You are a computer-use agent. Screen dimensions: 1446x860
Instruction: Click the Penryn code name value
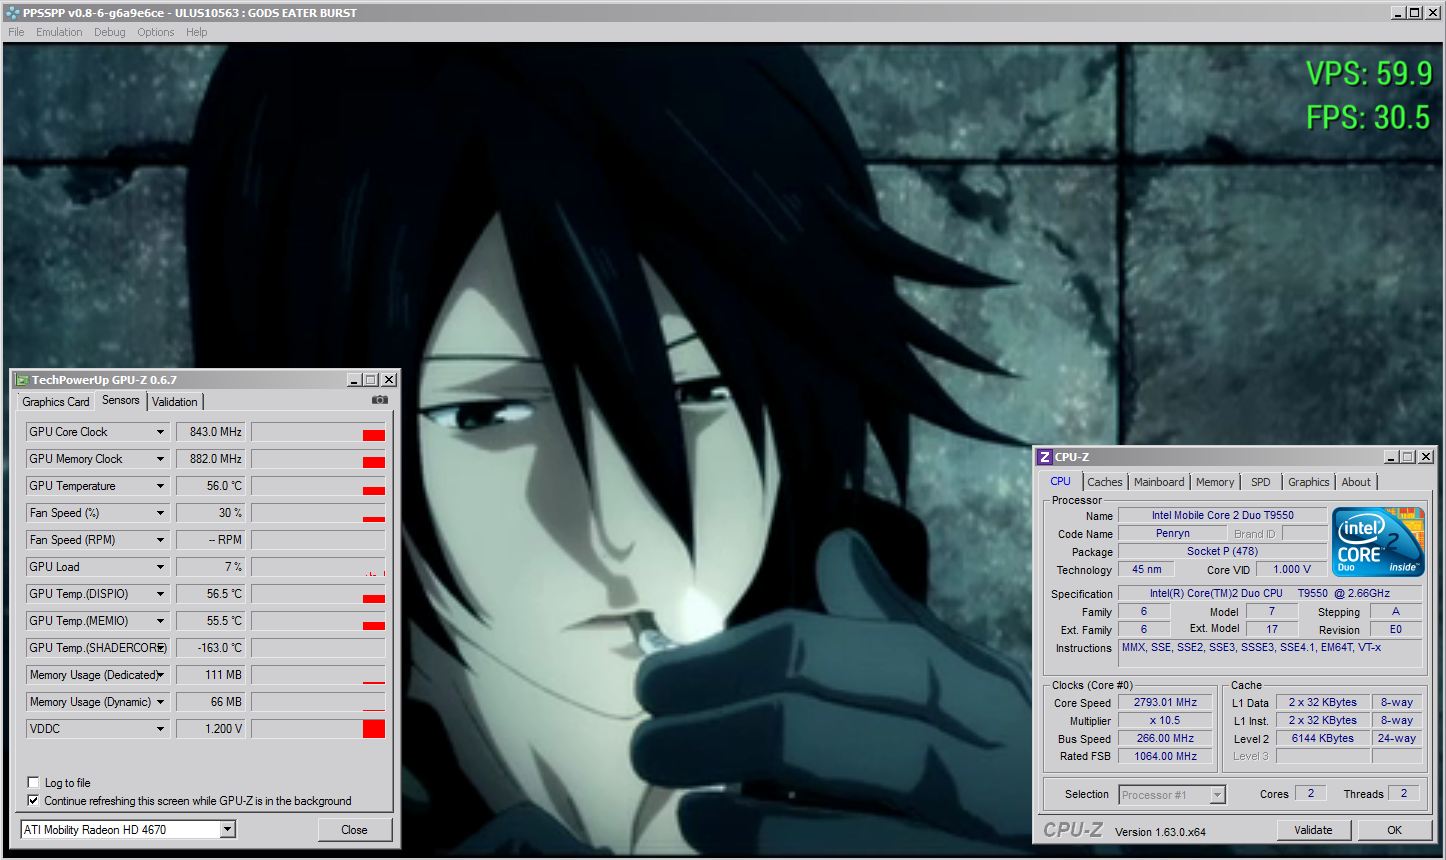point(1172,534)
